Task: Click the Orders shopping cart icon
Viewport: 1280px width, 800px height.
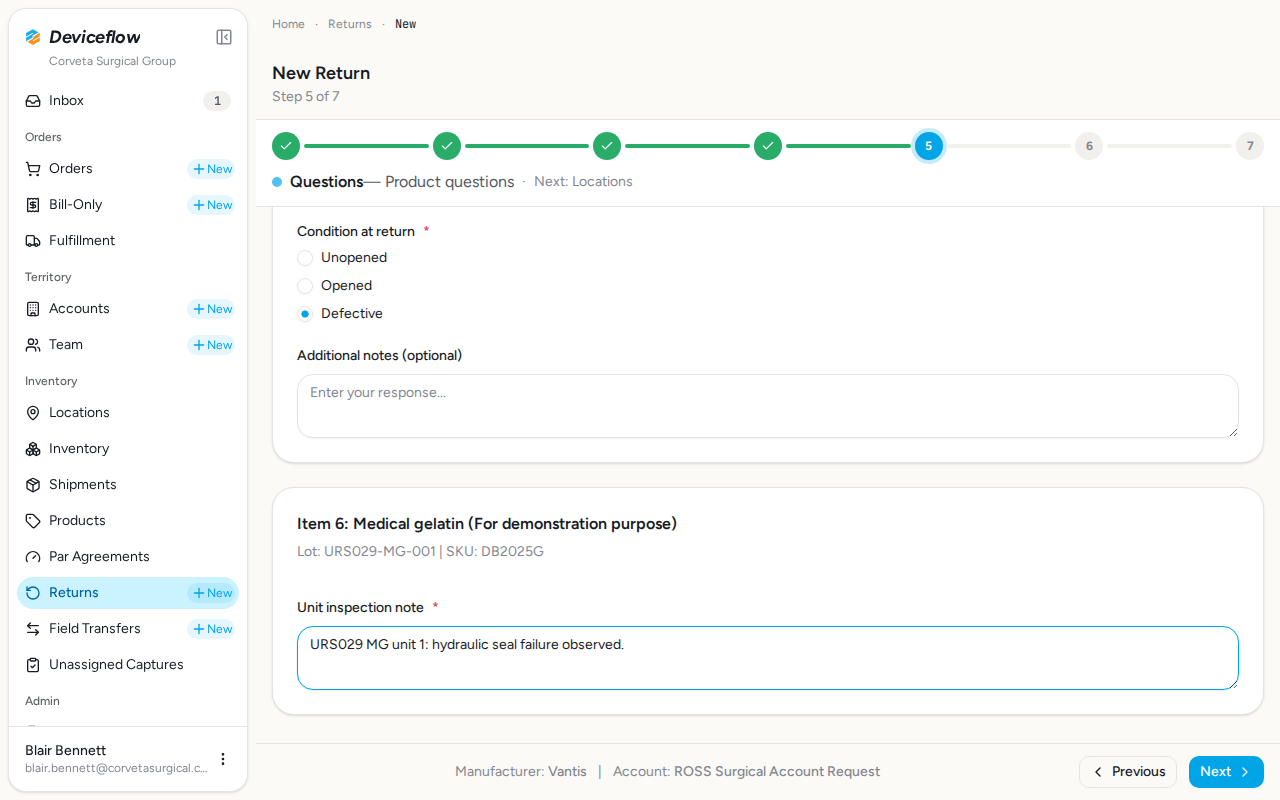Action: [33, 169]
